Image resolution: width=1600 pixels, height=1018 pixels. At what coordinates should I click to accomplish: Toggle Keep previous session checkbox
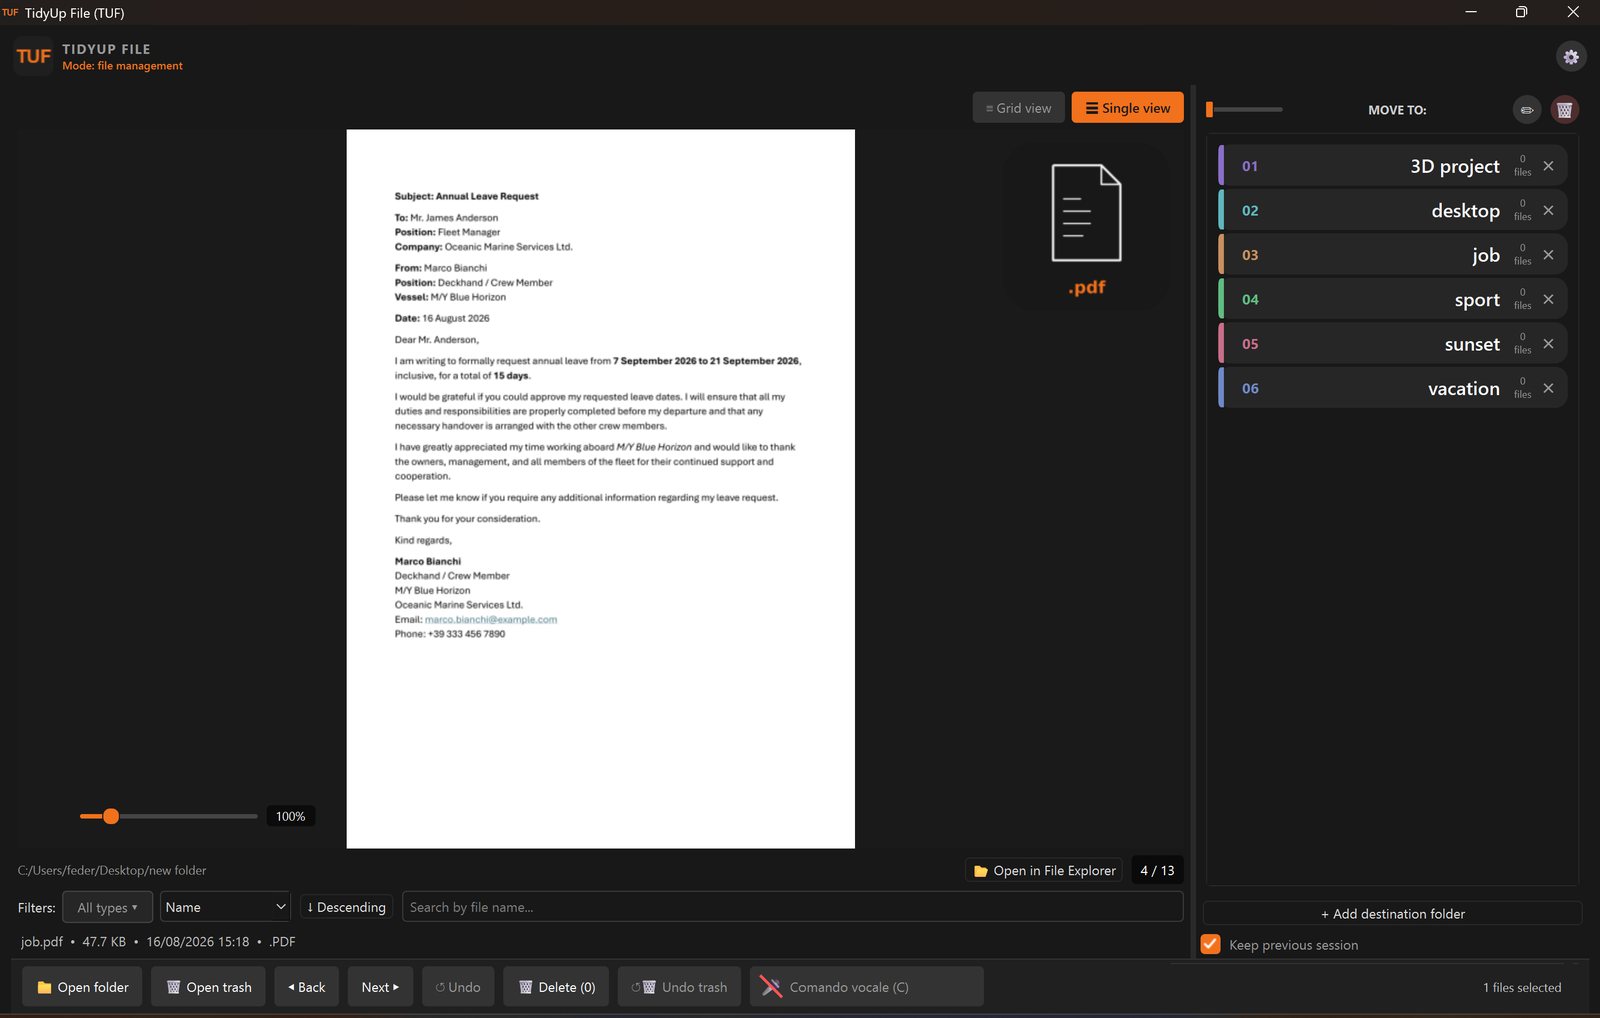click(1210, 944)
